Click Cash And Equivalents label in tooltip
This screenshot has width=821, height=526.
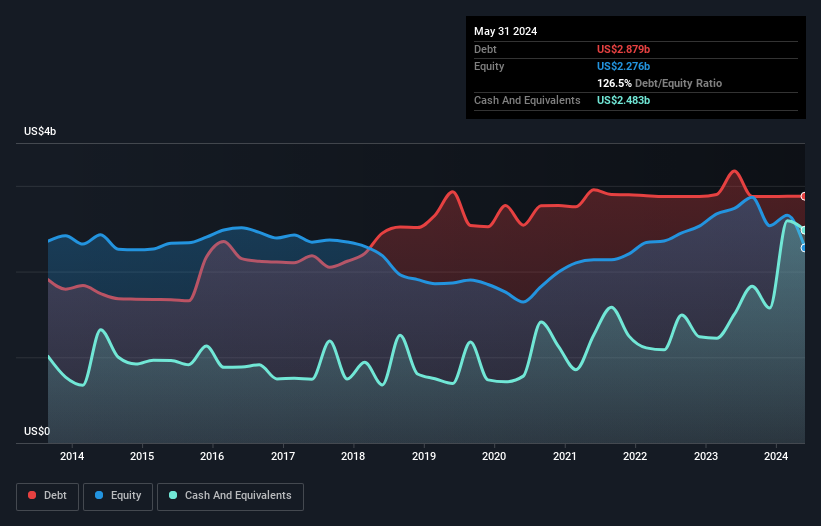point(527,100)
